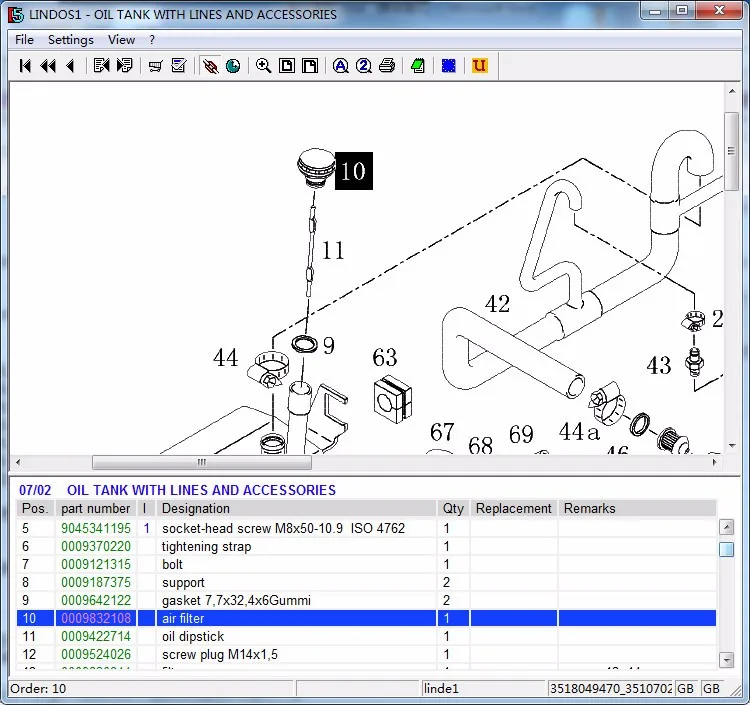750x705 pixels.
Task: Click Order: 10 in status bar
Action: [38, 689]
